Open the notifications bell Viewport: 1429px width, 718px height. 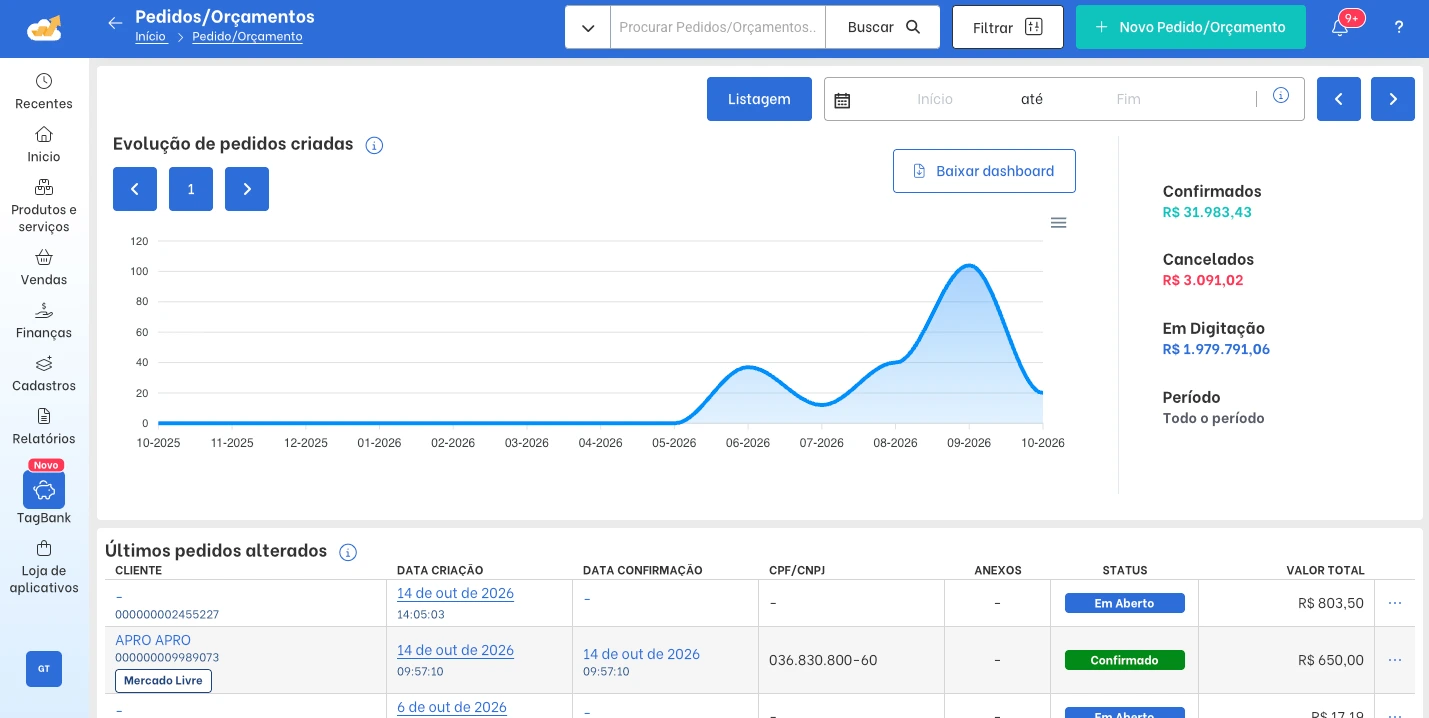(1340, 27)
